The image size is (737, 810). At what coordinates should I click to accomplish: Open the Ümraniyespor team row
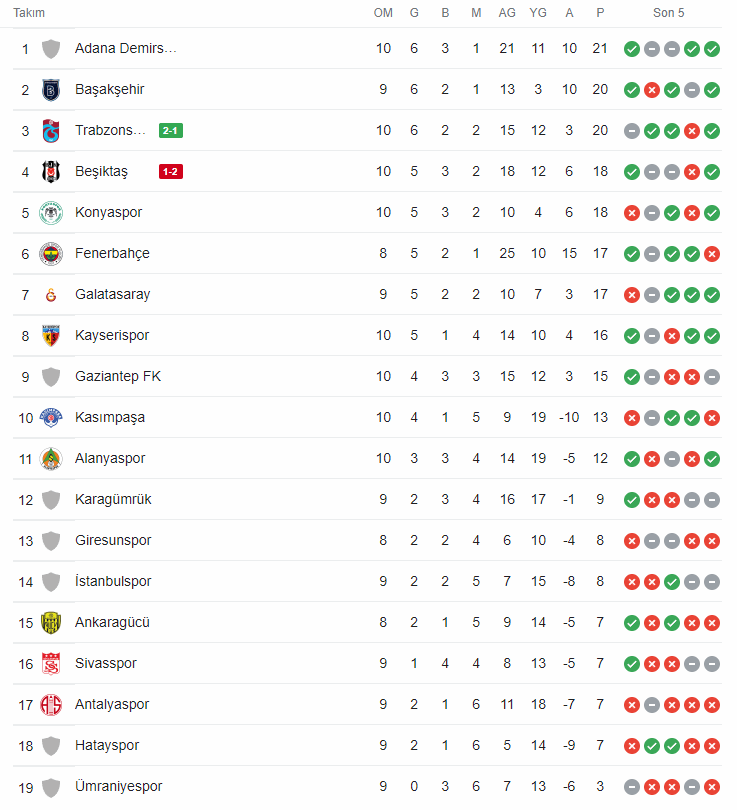(x=367, y=787)
